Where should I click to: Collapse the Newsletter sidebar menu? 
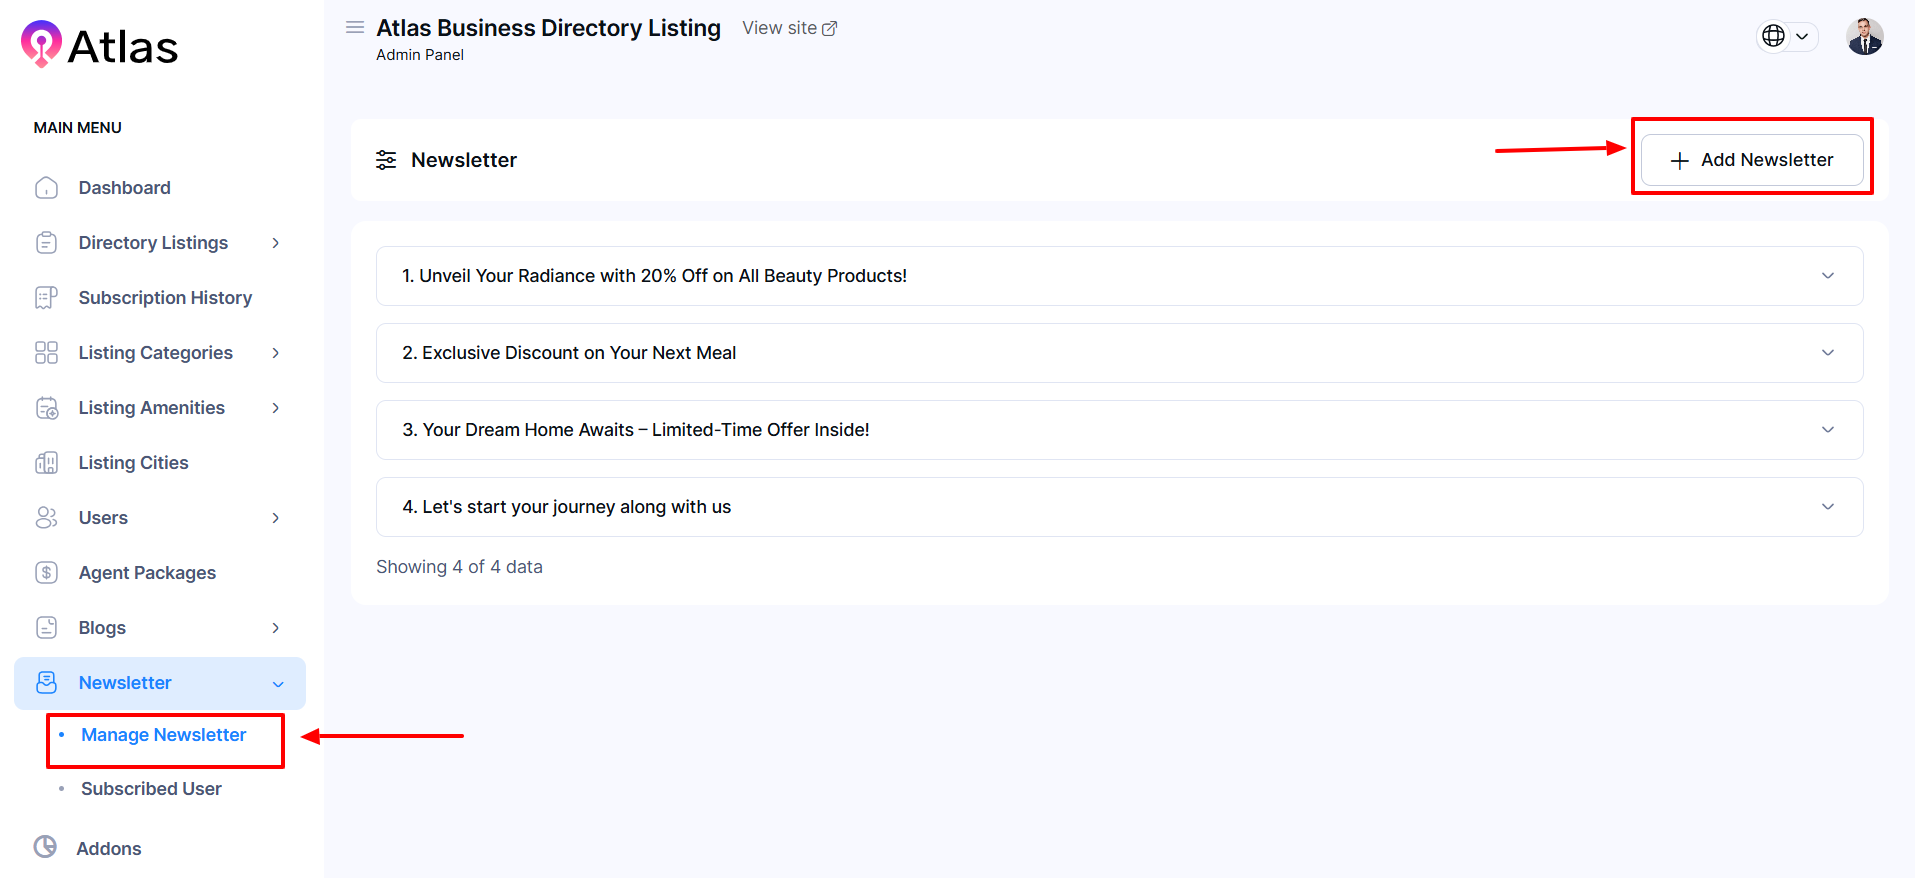278,684
